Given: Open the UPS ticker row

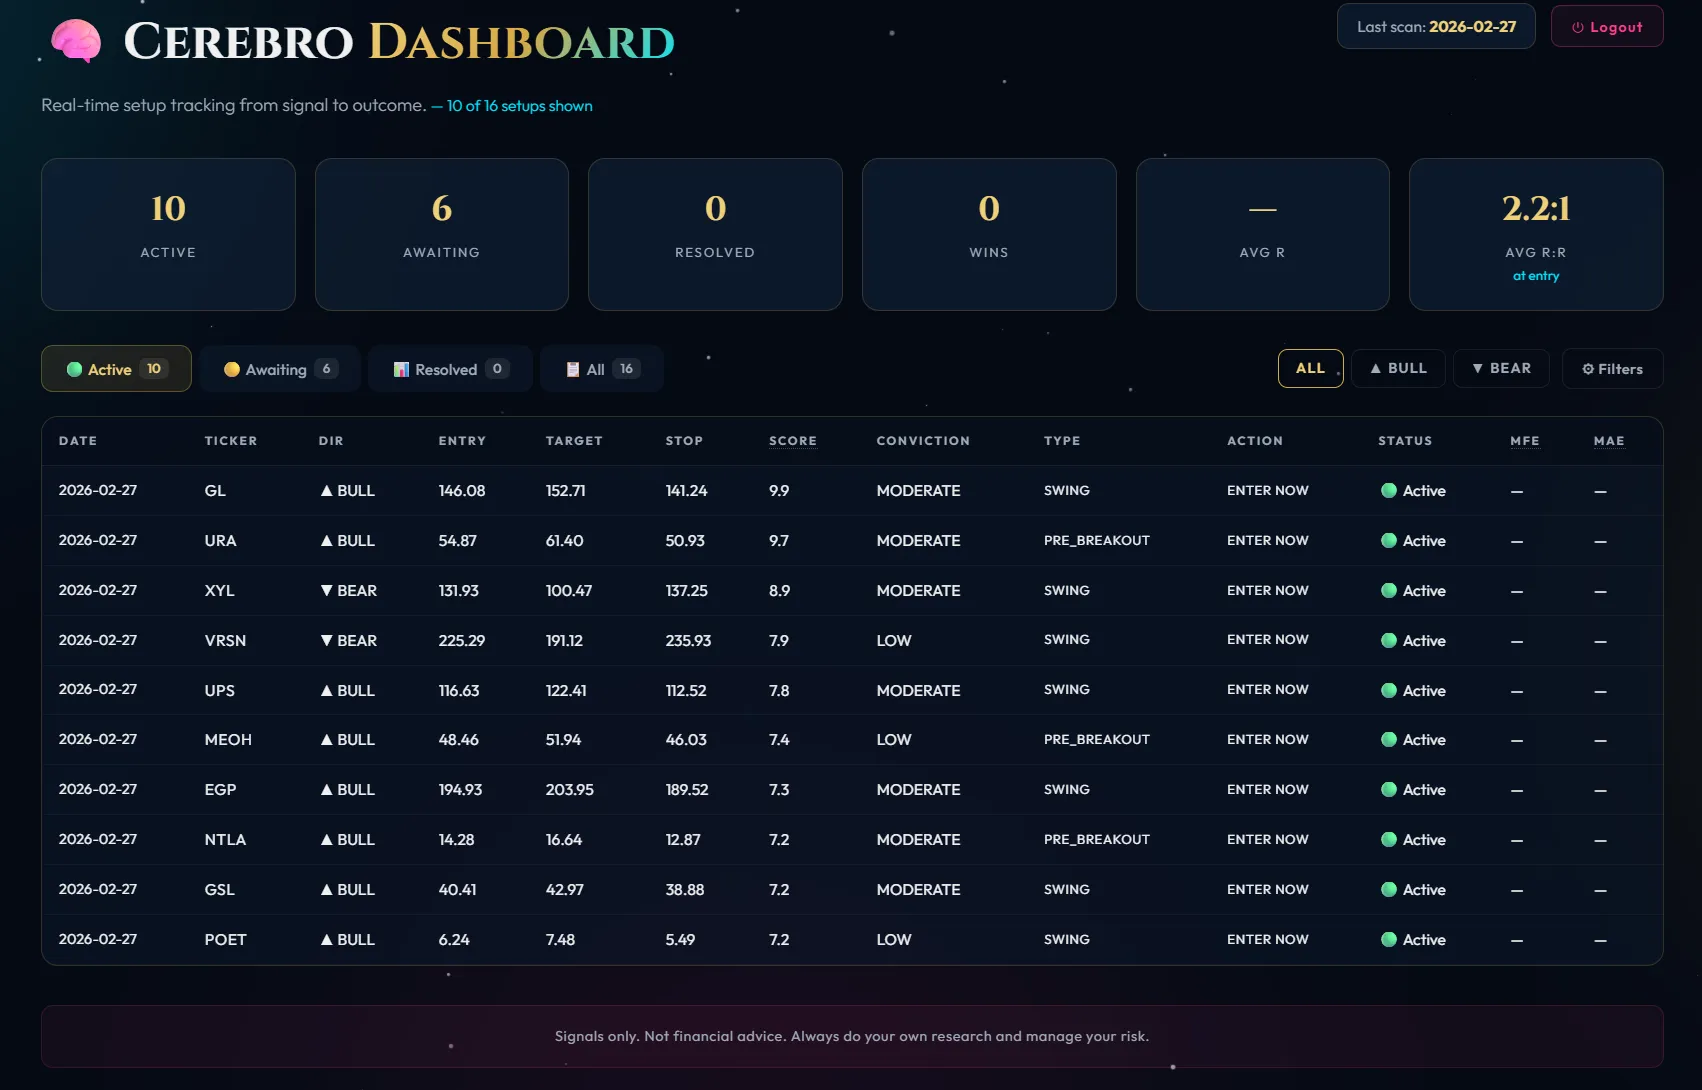Looking at the screenshot, I should 852,690.
